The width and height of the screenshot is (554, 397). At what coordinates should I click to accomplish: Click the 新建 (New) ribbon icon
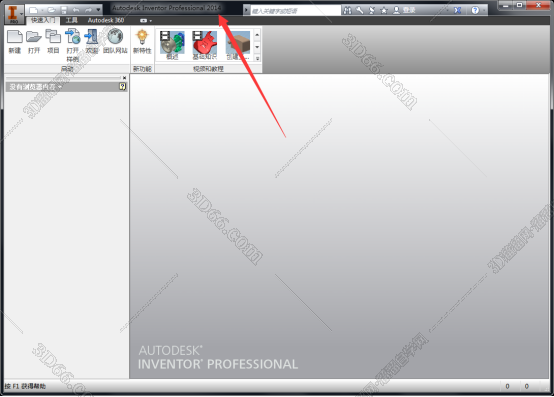point(15,42)
